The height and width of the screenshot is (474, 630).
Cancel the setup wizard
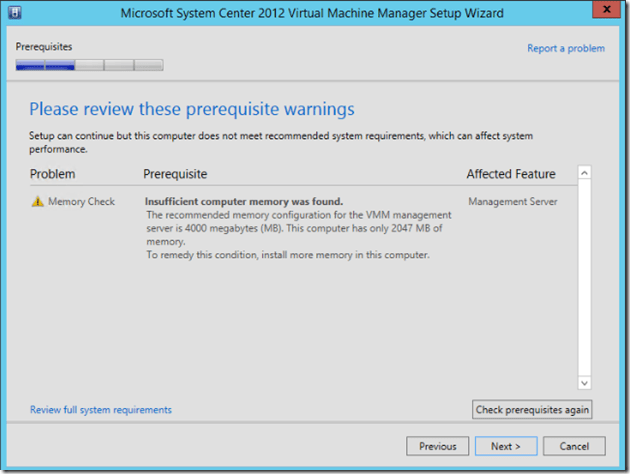click(574, 446)
